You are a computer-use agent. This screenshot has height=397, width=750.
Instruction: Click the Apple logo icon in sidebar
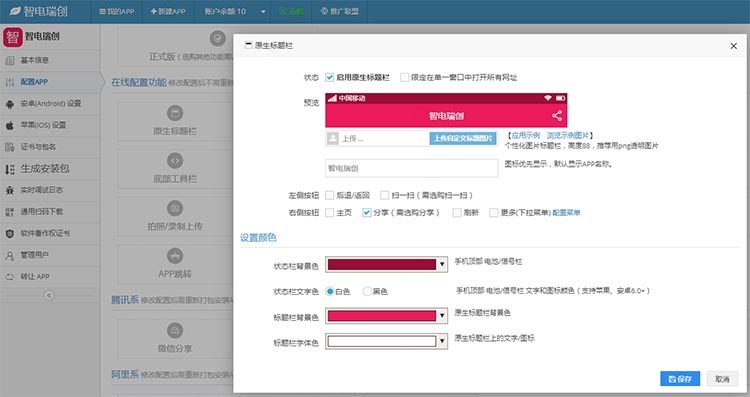point(10,125)
